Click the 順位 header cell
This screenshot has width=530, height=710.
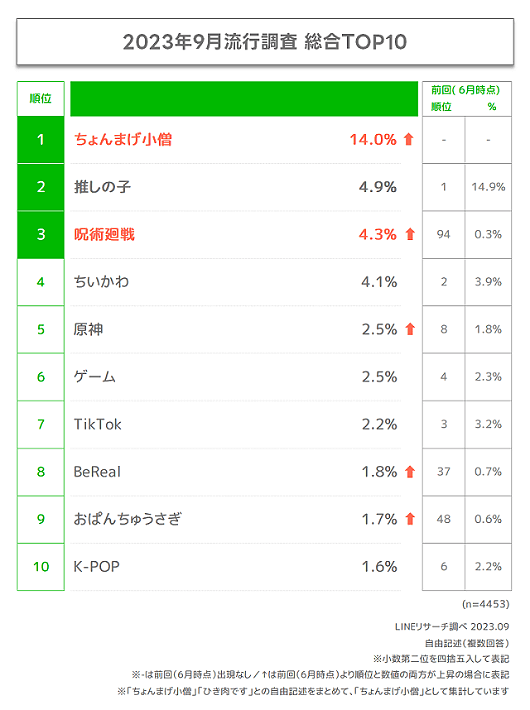tap(41, 99)
